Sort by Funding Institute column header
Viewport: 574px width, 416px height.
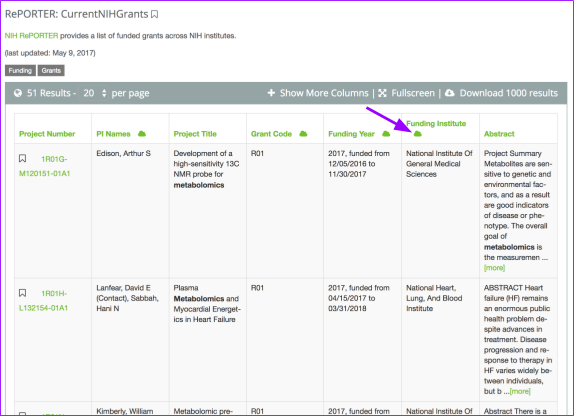(436, 123)
